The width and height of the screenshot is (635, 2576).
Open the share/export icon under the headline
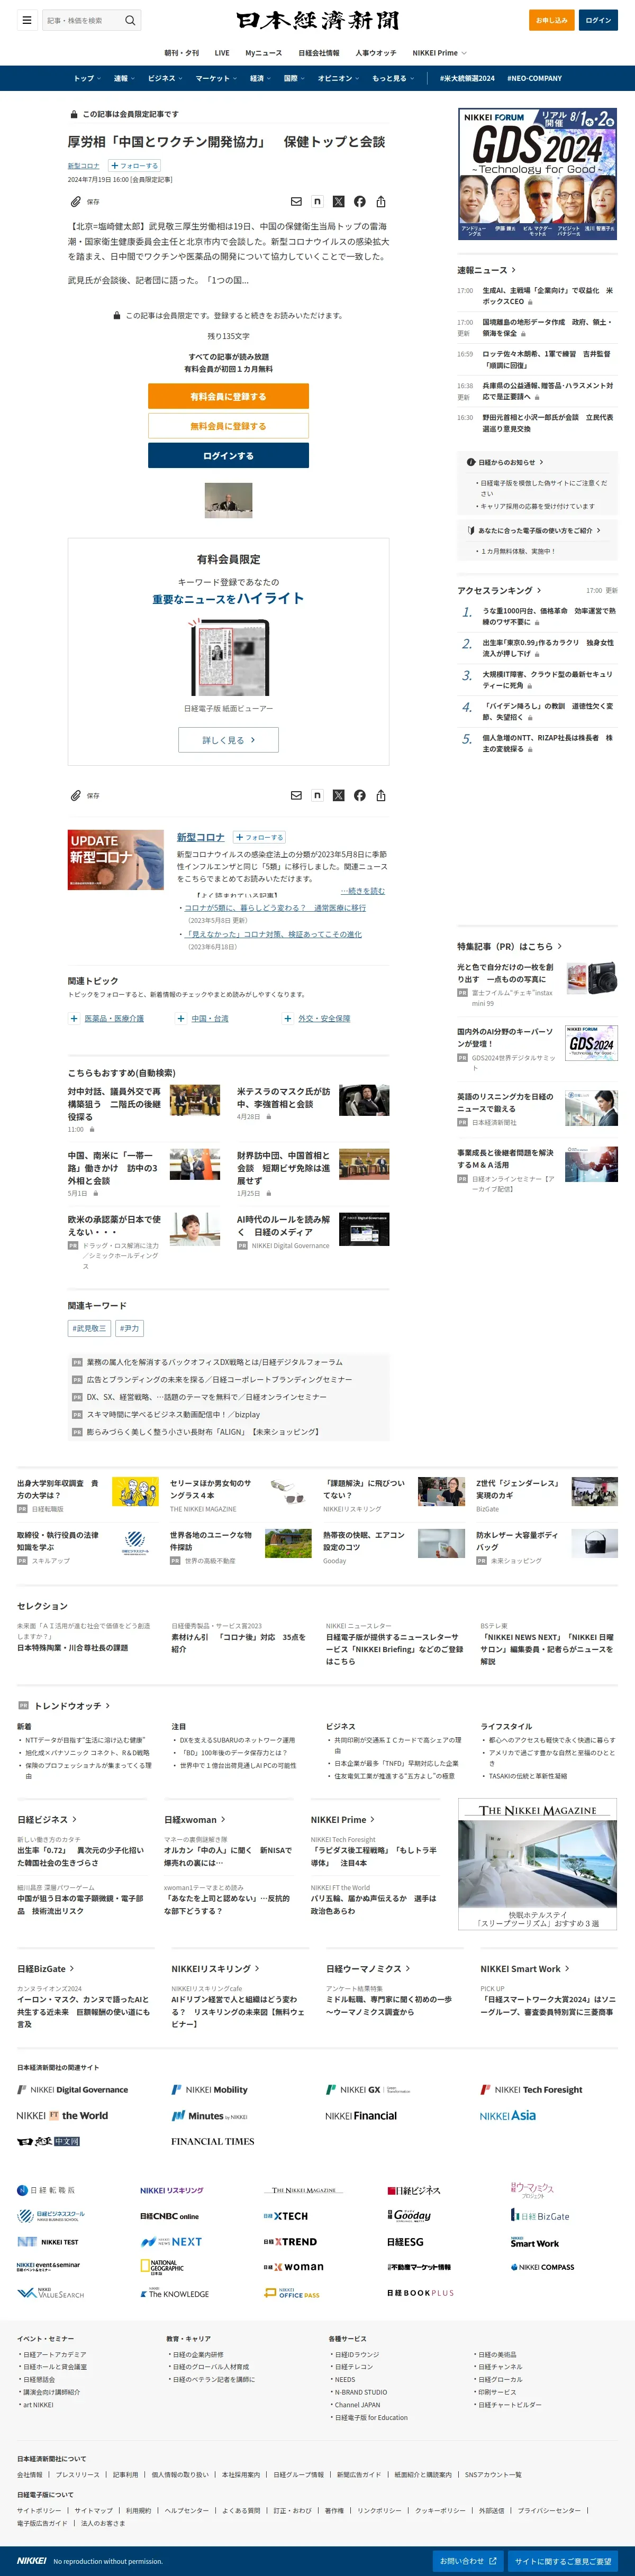(381, 201)
